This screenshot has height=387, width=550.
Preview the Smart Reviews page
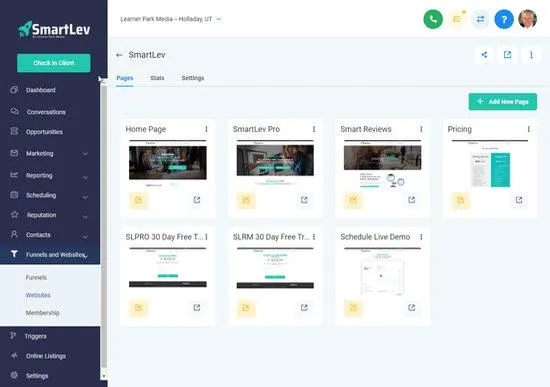coord(411,200)
